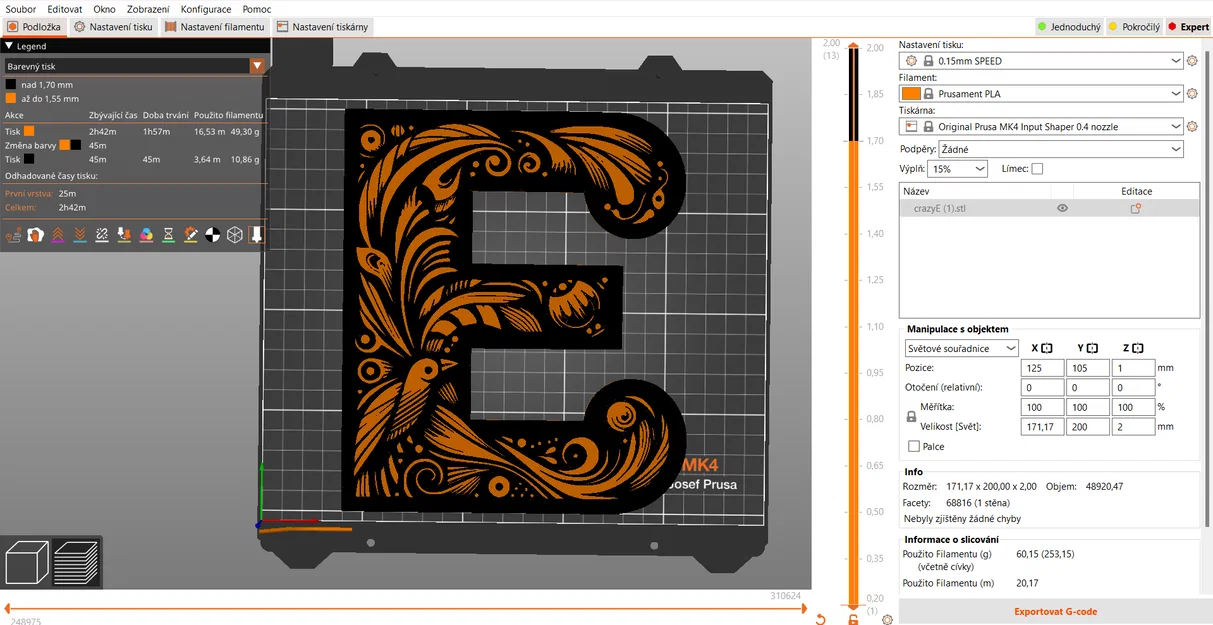Enable the Palce checkbox
The height and width of the screenshot is (625, 1213).
[914, 447]
